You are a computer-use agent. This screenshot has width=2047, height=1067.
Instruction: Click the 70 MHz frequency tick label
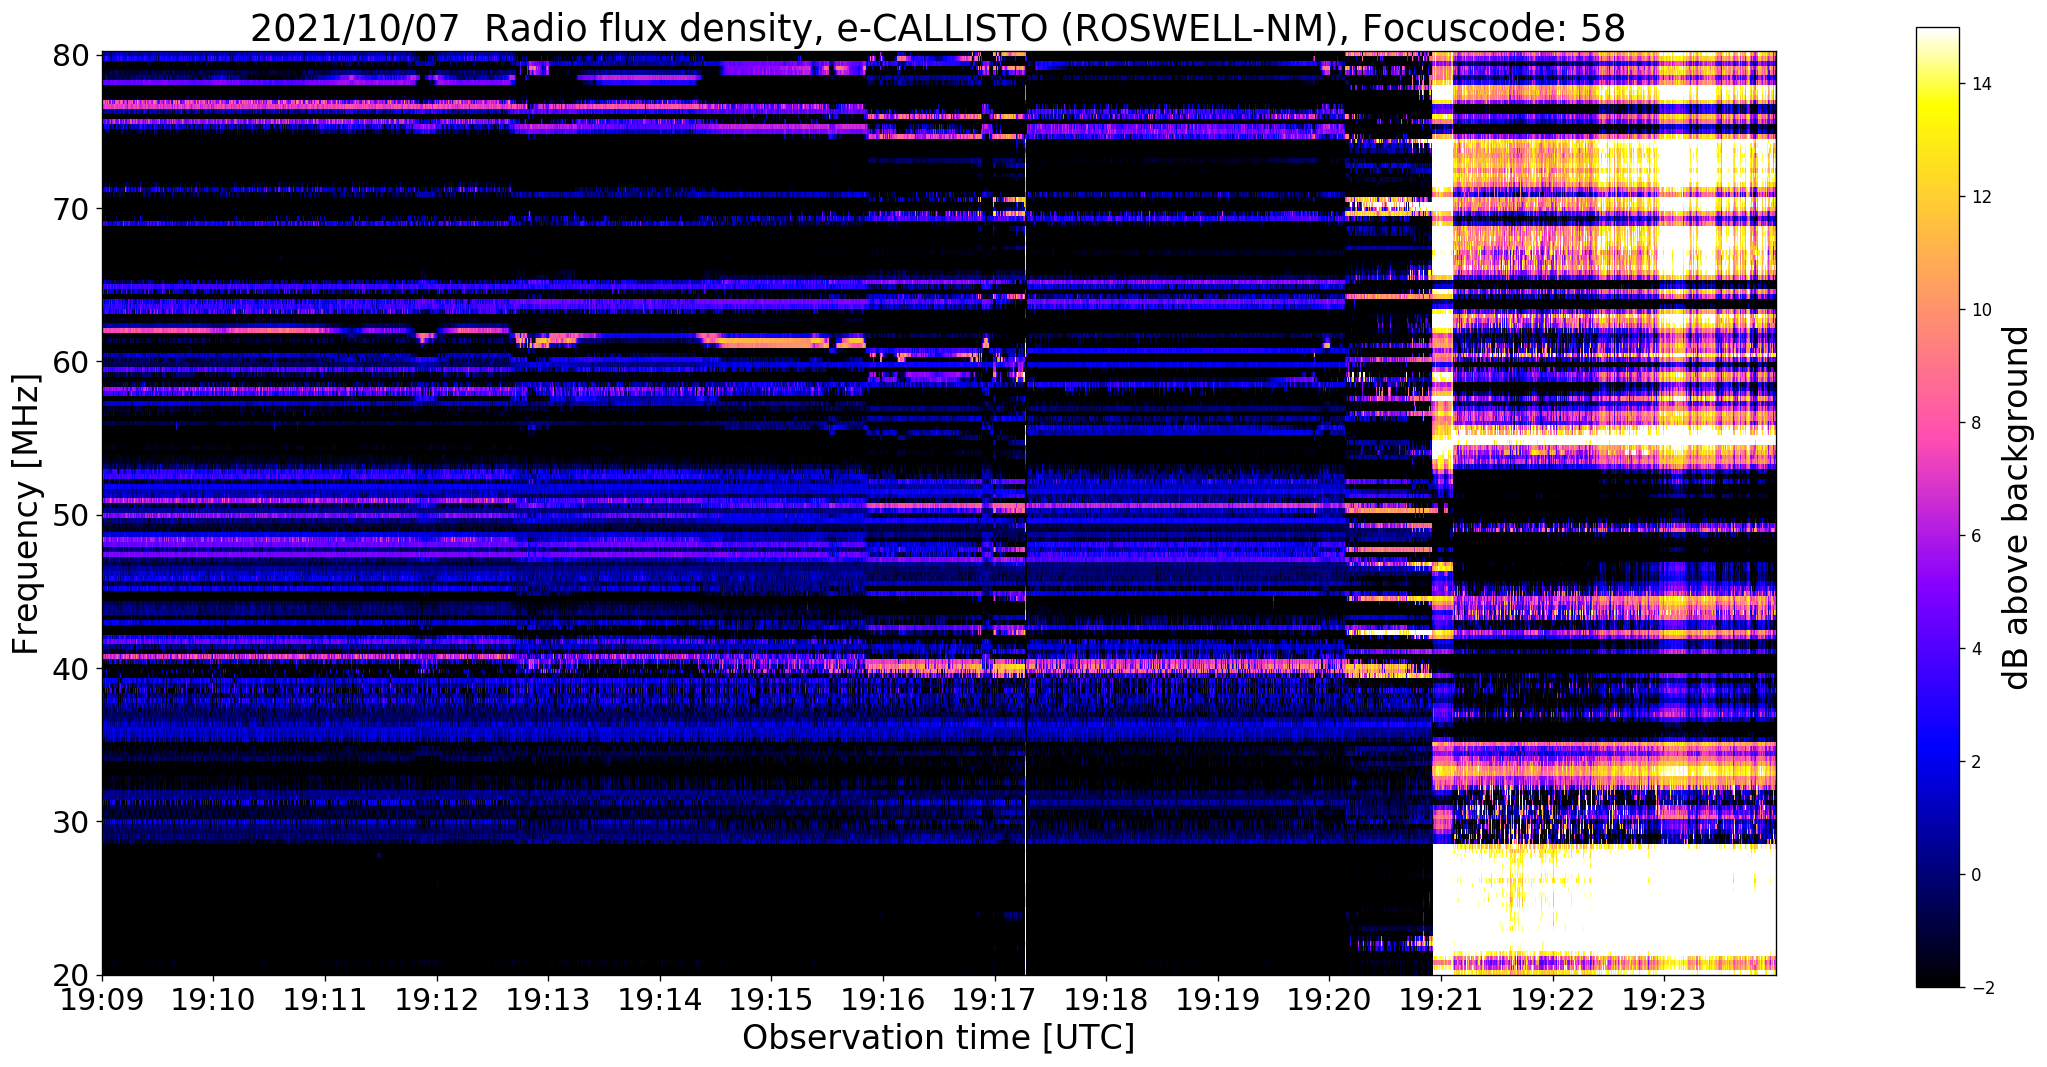tap(70, 209)
